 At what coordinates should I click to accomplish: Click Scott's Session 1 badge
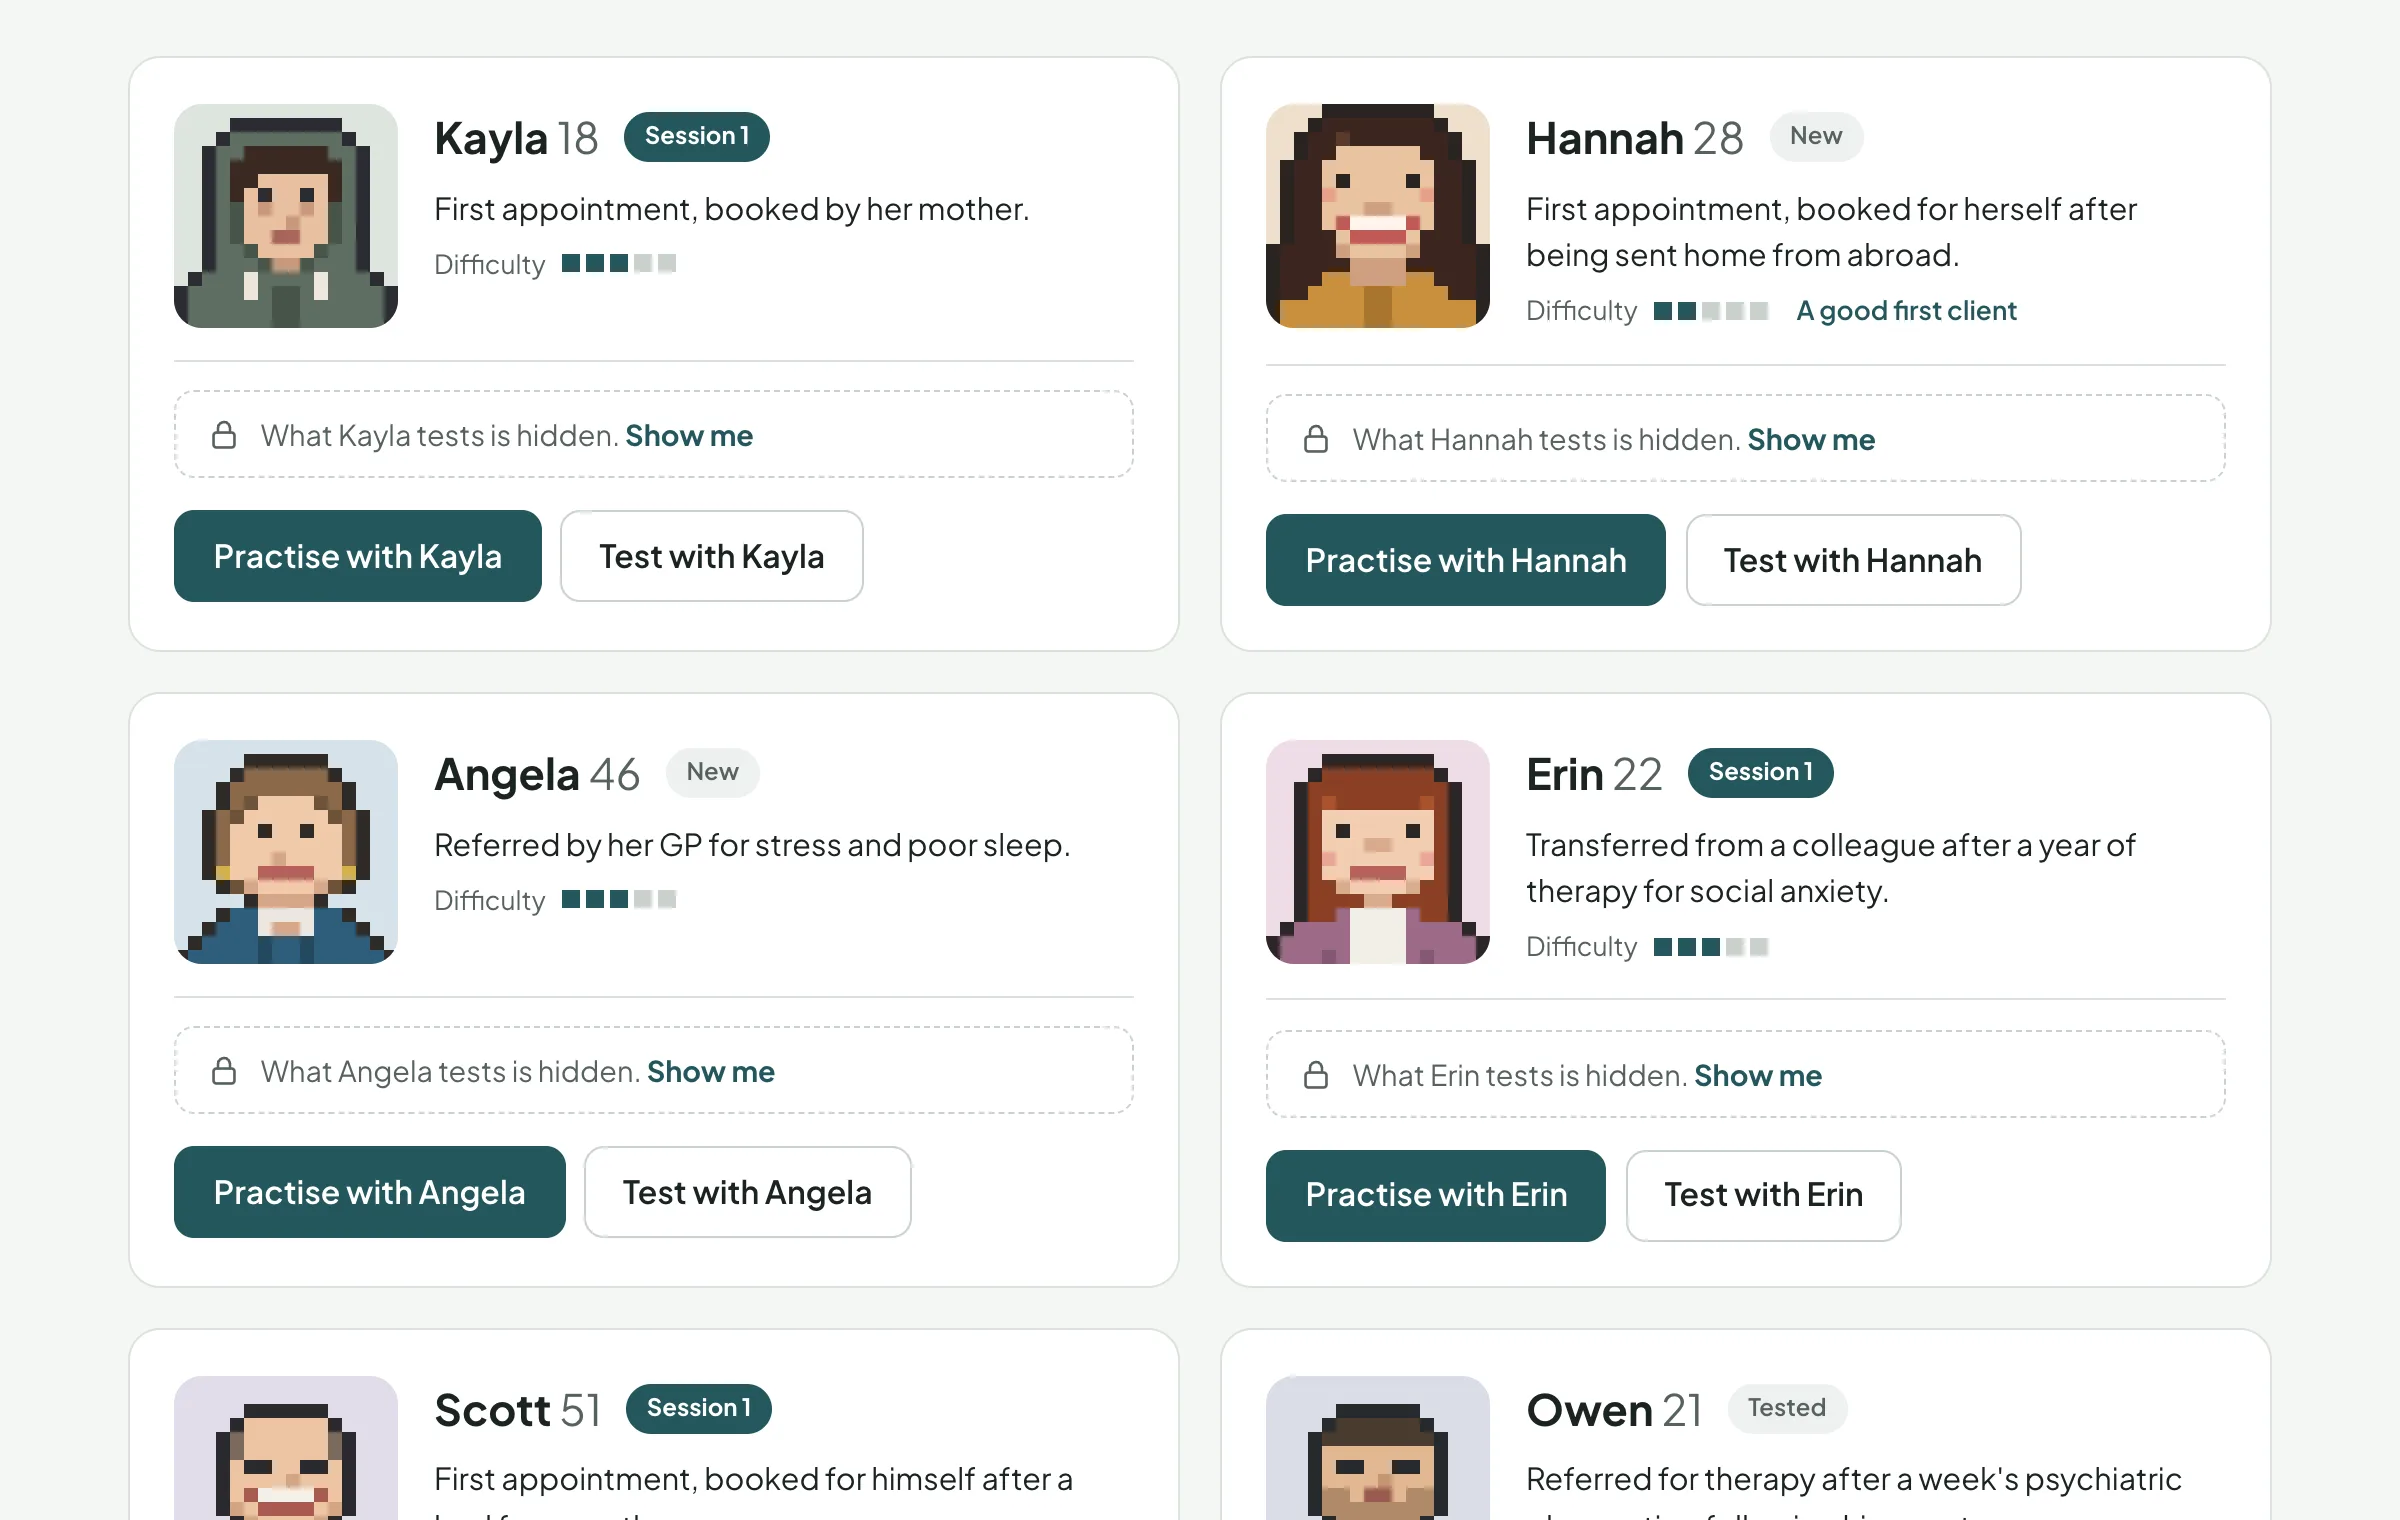(x=699, y=1408)
